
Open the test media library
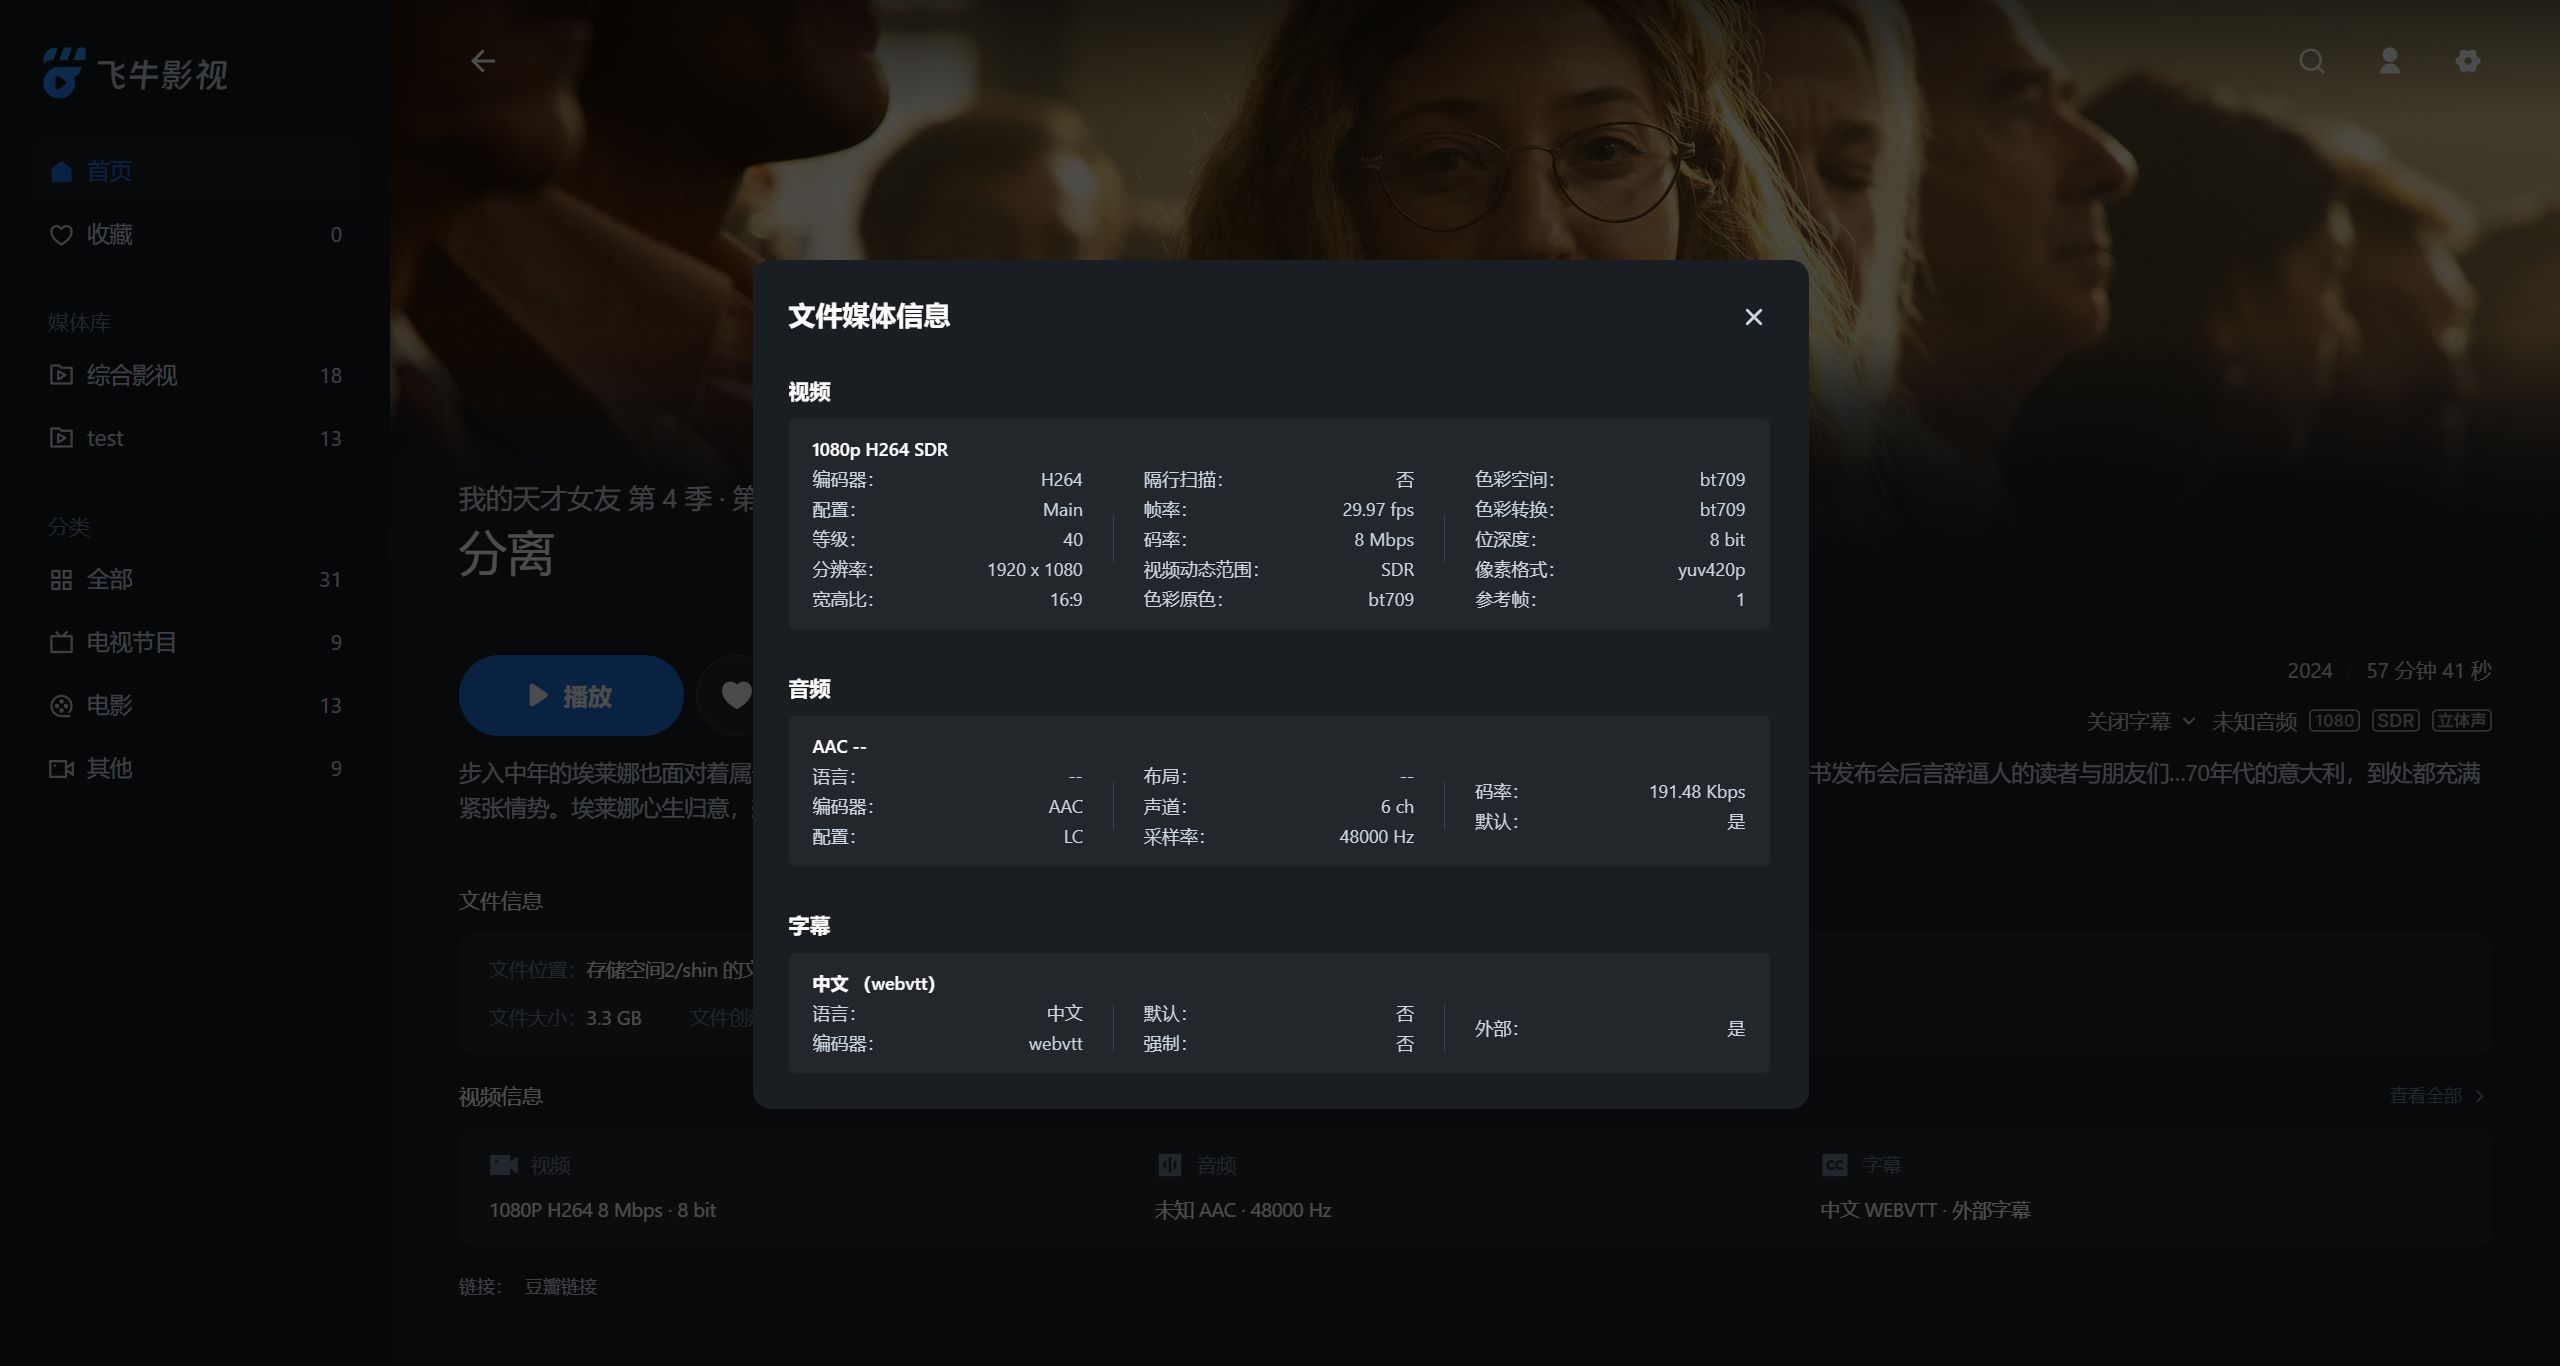point(194,438)
